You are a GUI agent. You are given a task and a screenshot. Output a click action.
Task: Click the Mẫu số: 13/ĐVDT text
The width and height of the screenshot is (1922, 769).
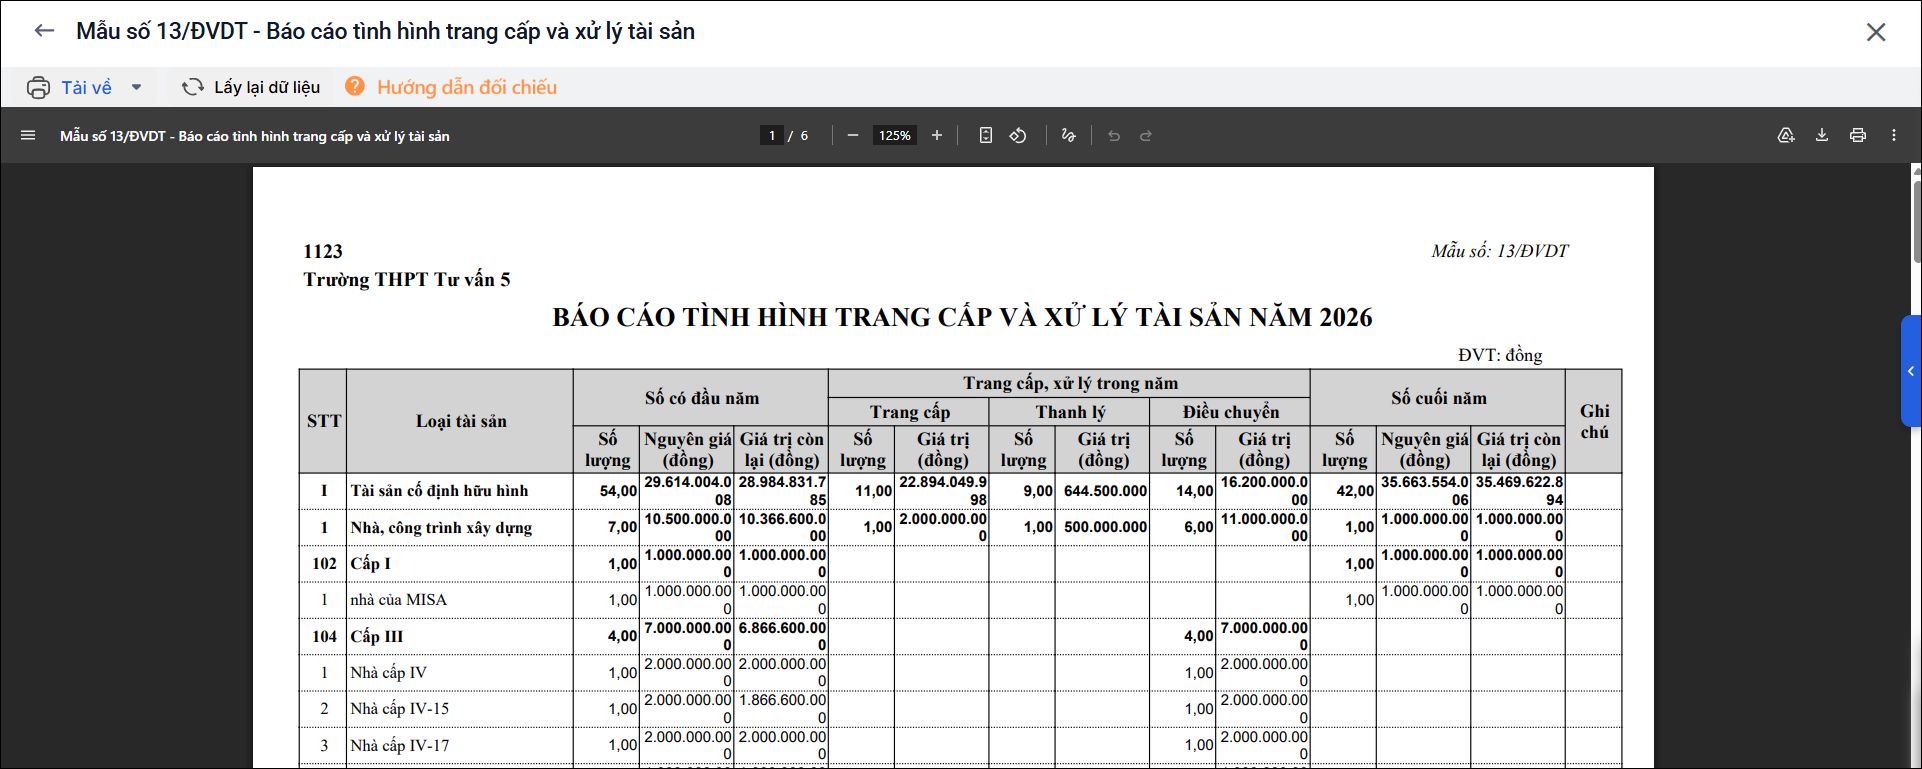pos(1500,251)
